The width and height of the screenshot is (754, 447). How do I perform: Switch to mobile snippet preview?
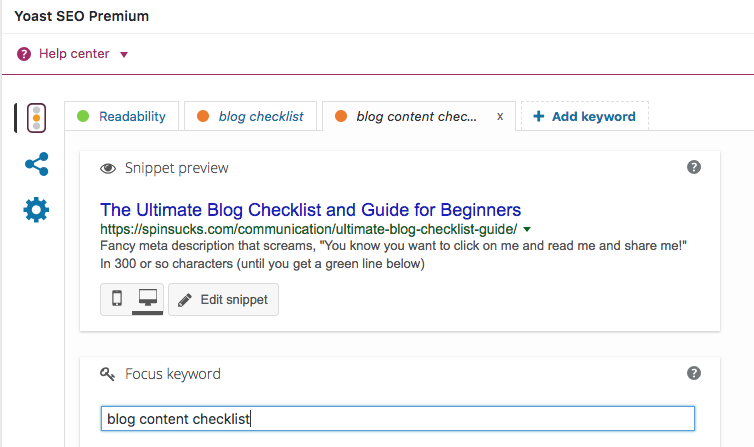pyautogui.click(x=117, y=299)
